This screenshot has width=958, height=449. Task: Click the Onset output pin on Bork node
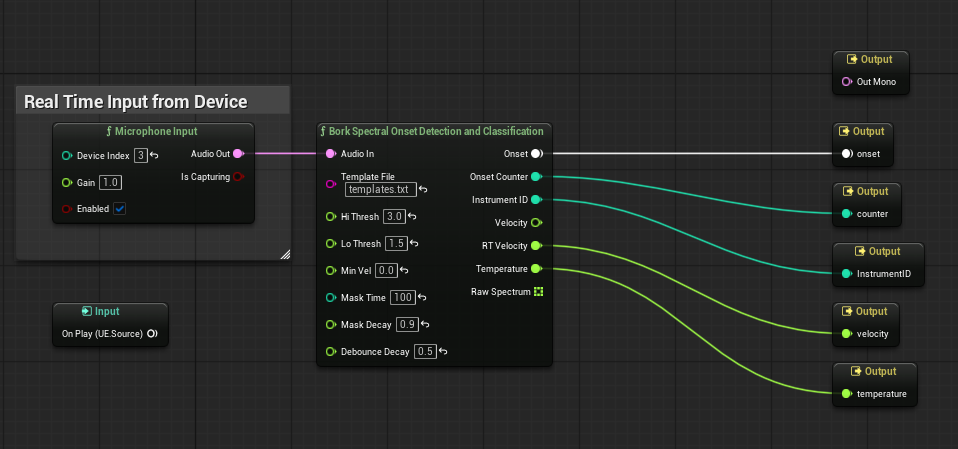pos(536,154)
